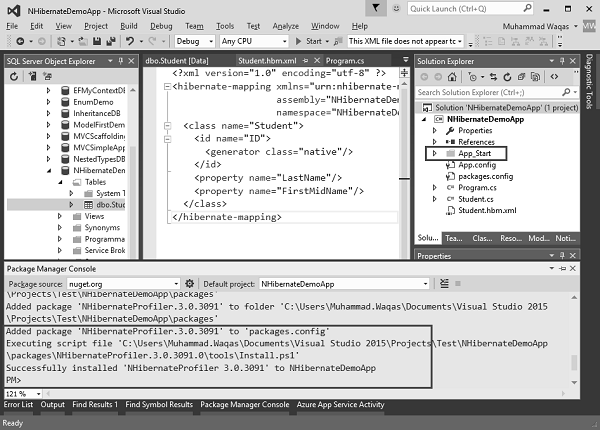Screen dimensions: 600x430
Task: Click Collapse All icon in Solution Explorer
Action: pyautogui.click(x=521, y=77)
